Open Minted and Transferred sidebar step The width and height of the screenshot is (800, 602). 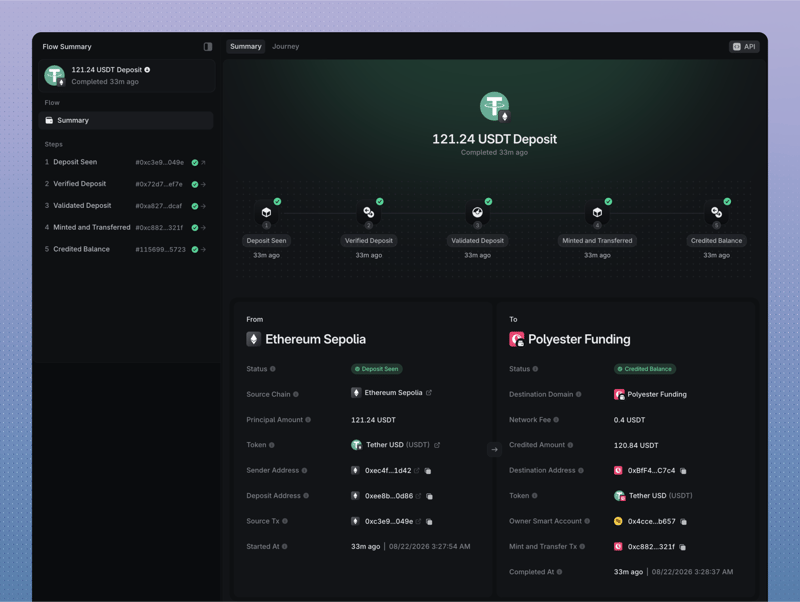point(126,228)
